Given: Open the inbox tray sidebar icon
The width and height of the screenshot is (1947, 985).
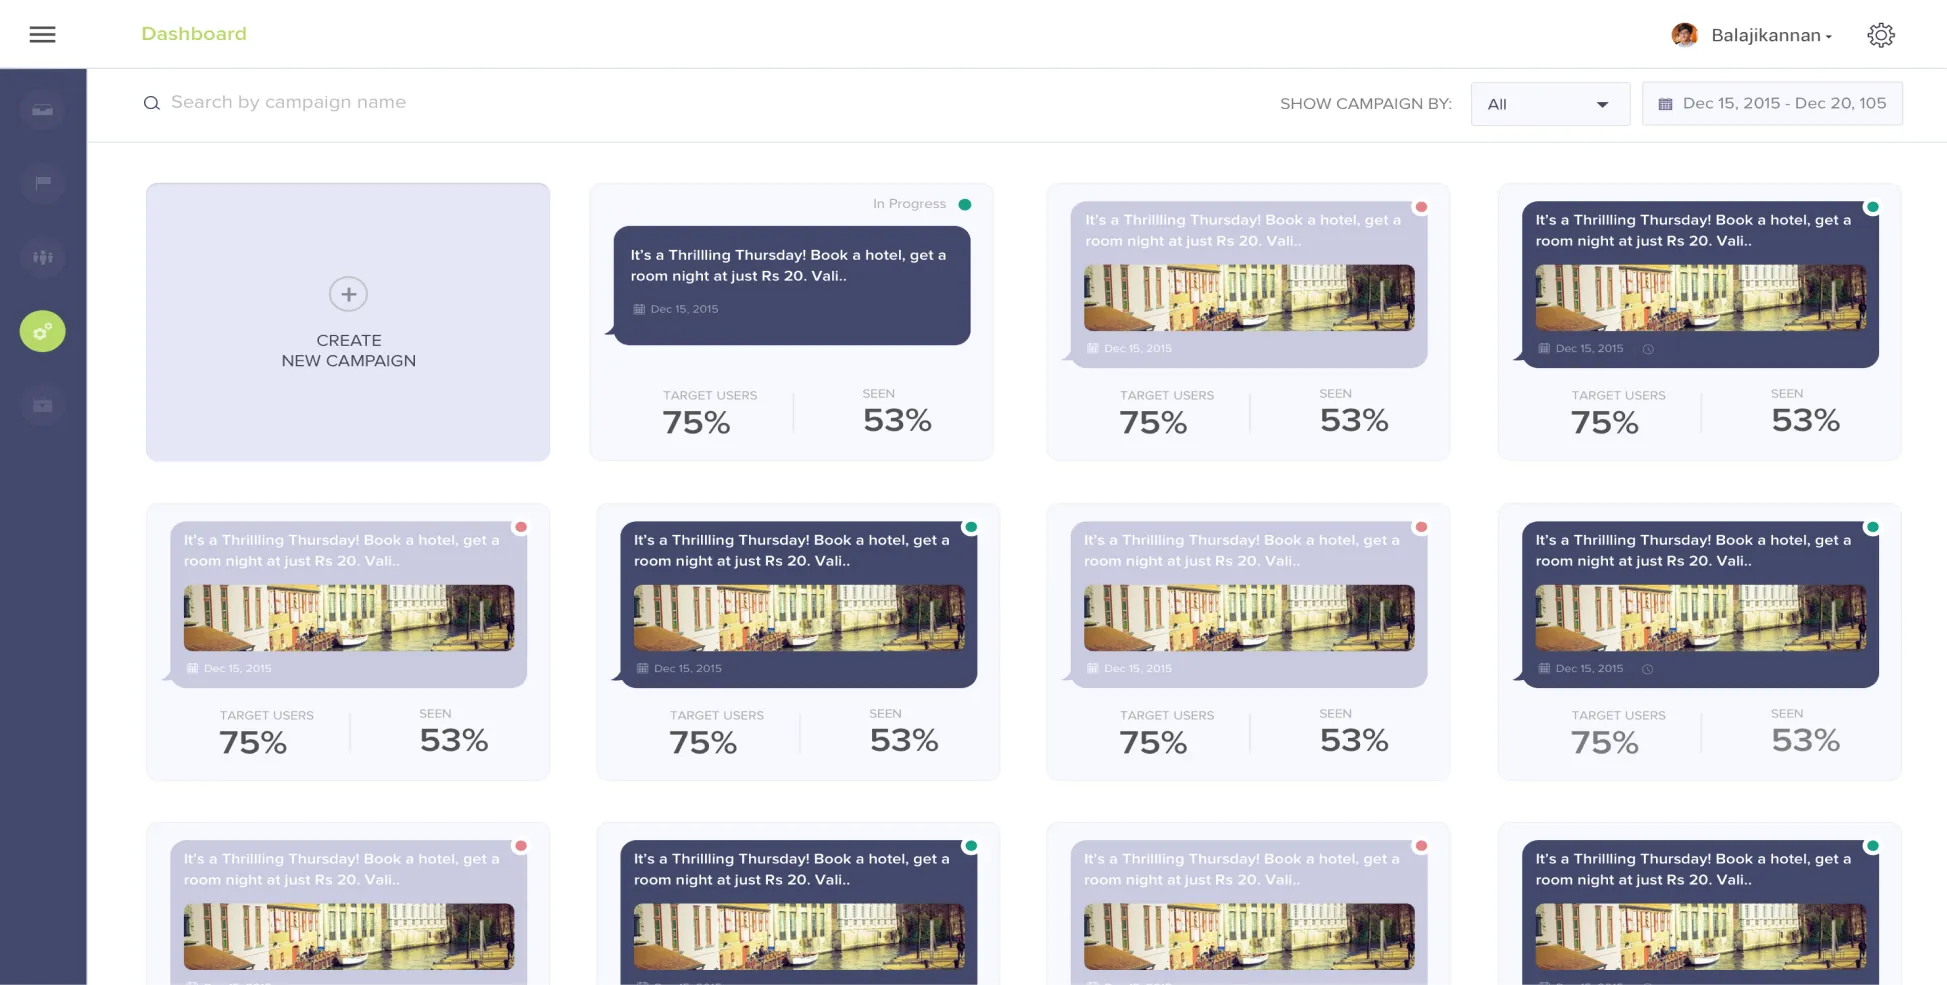Looking at the screenshot, I should 42,110.
